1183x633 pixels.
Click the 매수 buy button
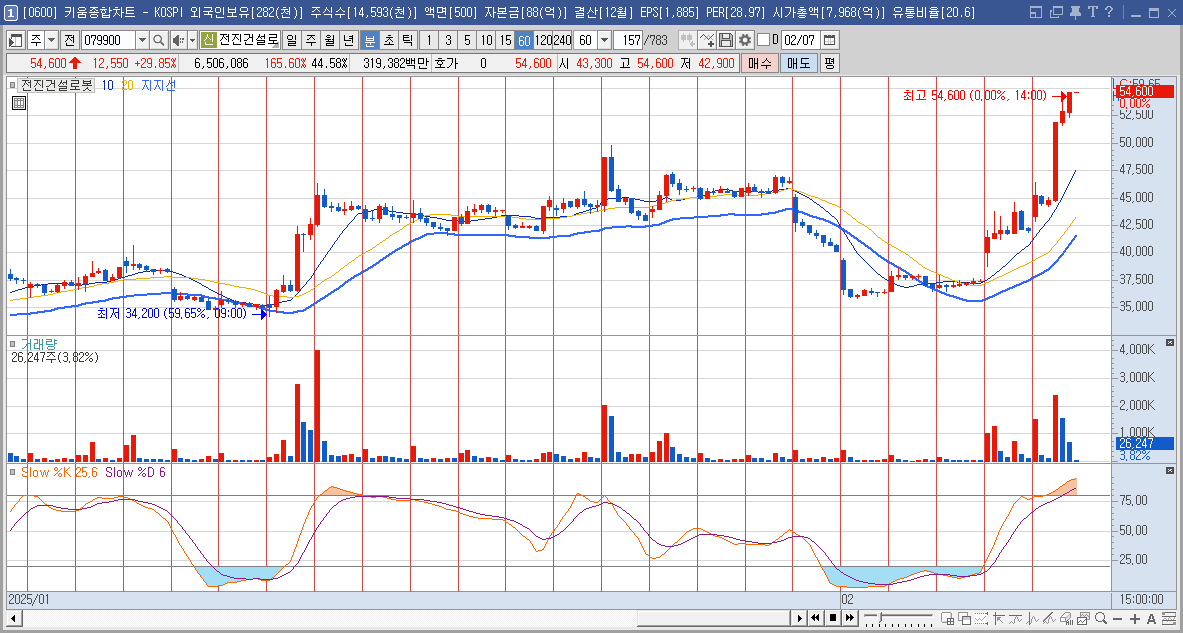coord(758,63)
